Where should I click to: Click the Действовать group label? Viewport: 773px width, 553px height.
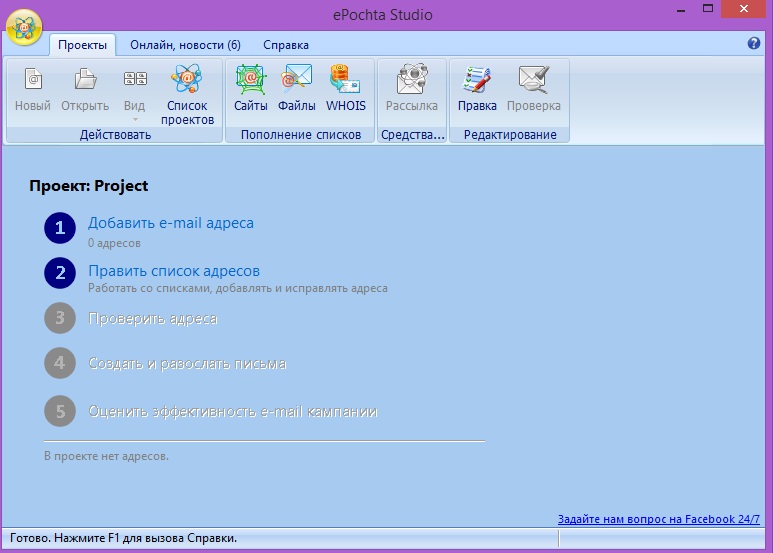point(115,135)
